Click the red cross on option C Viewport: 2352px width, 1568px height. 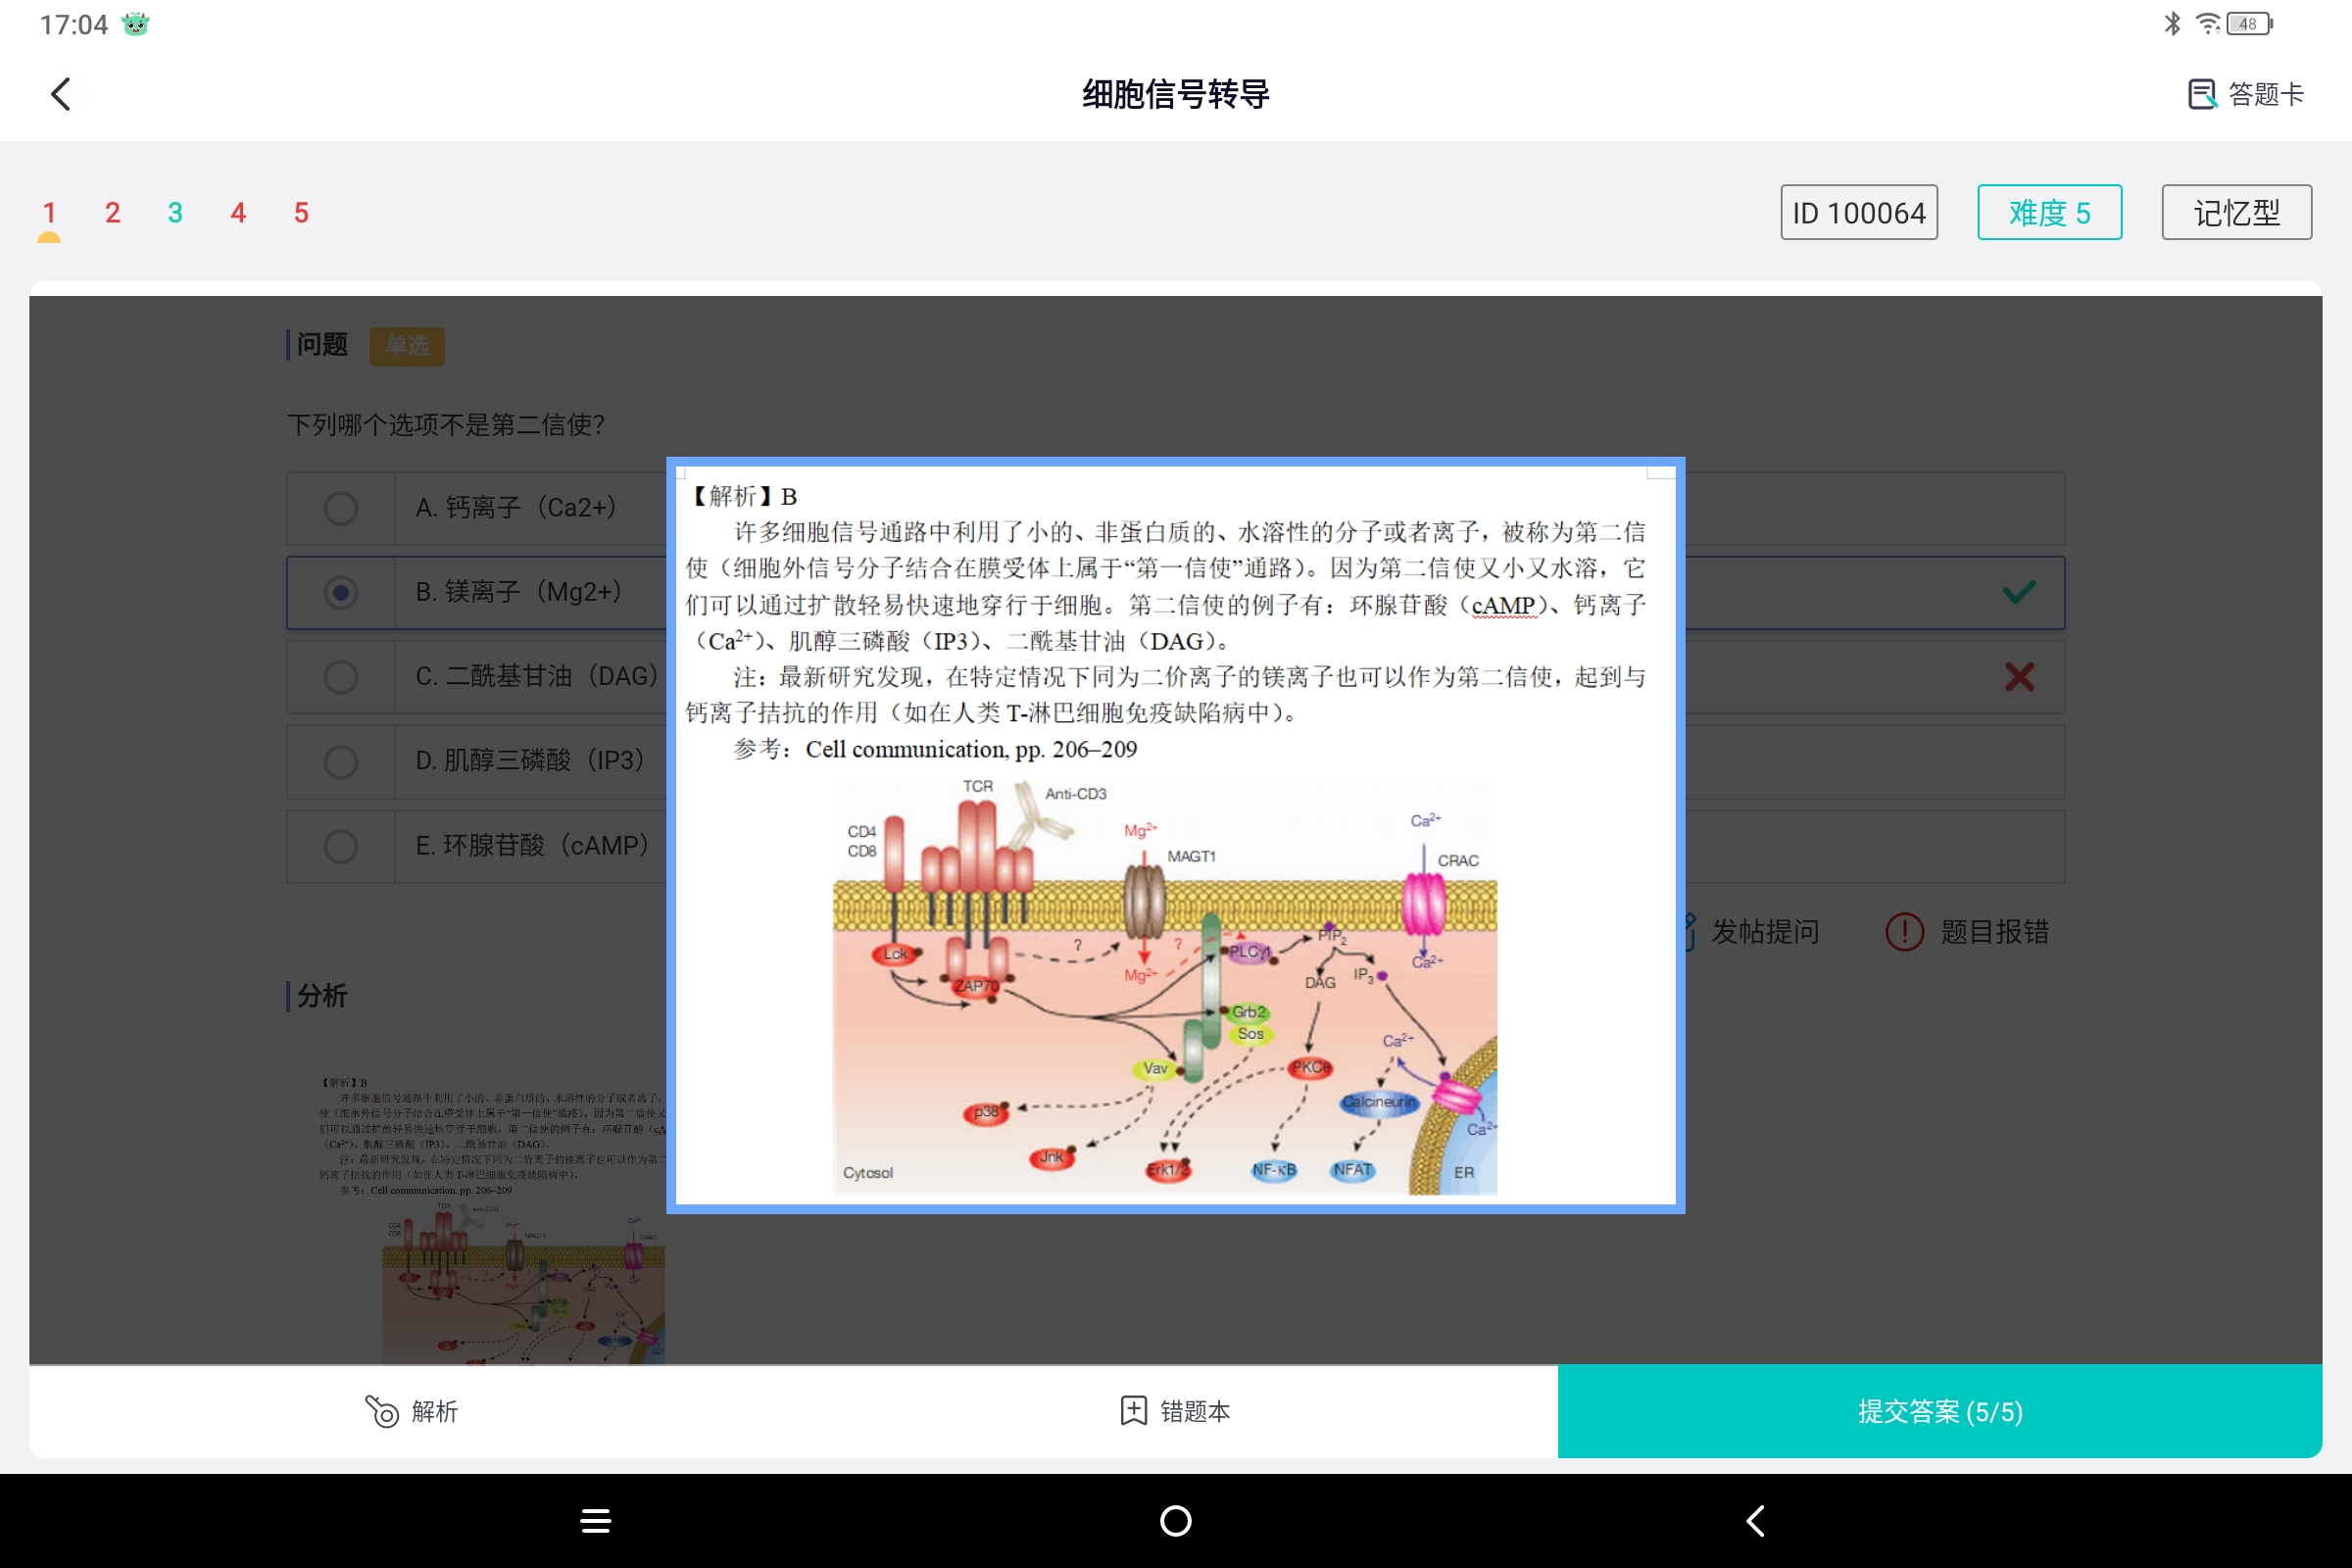tap(2019, 677)
